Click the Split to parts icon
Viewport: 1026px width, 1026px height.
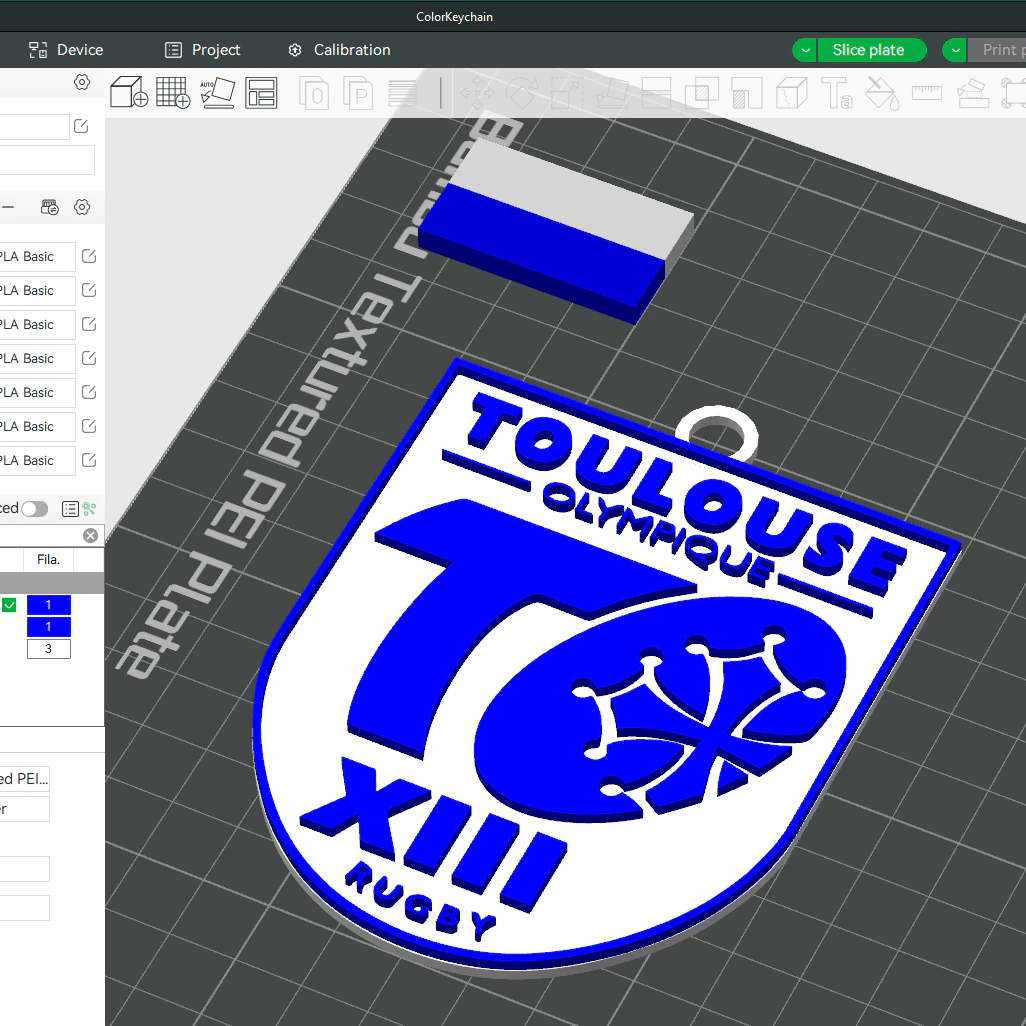click(358, 93)
